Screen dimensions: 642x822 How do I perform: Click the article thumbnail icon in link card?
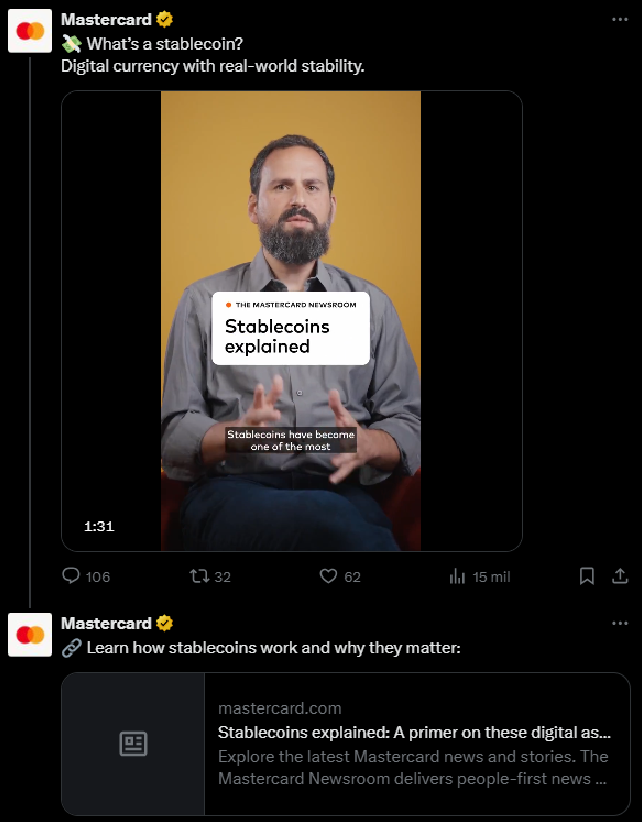[x=133, y=744]
